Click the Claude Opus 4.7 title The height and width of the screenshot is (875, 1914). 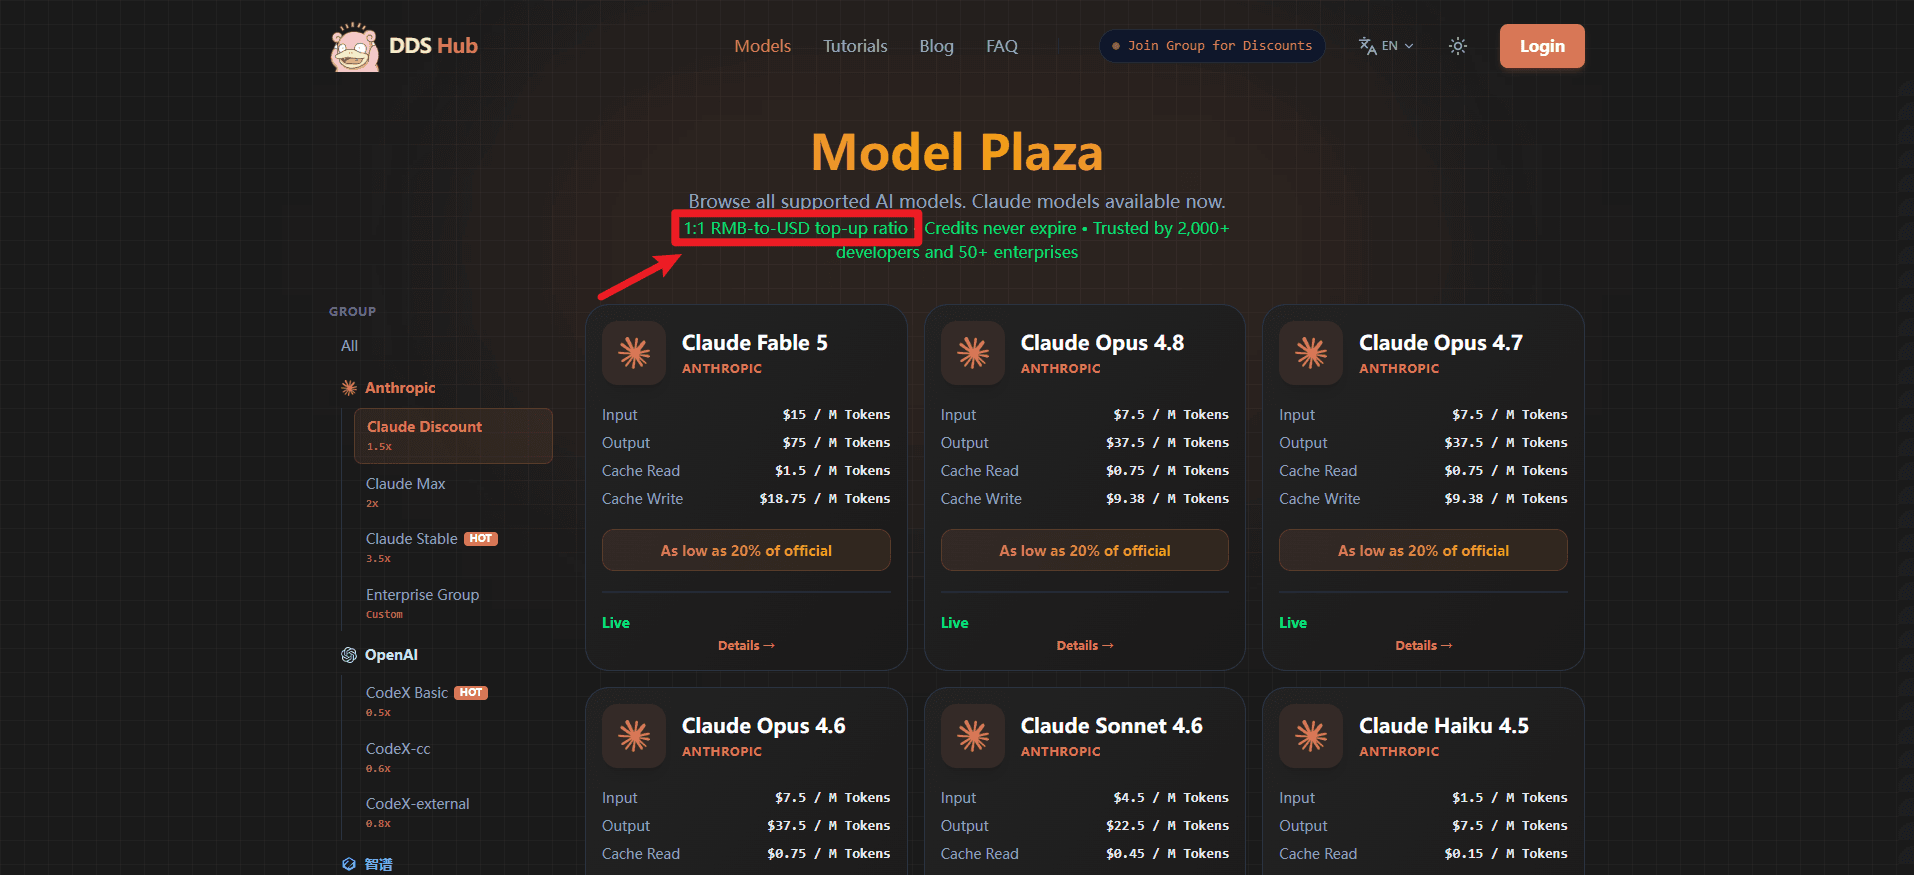click(x=1441, y=343)
